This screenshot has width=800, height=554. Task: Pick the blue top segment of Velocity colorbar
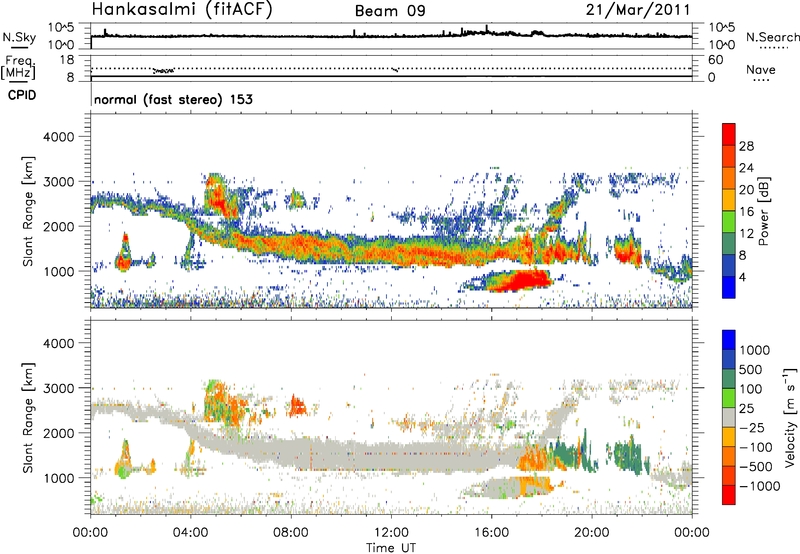pyautogui.click(x=729, y=340)
